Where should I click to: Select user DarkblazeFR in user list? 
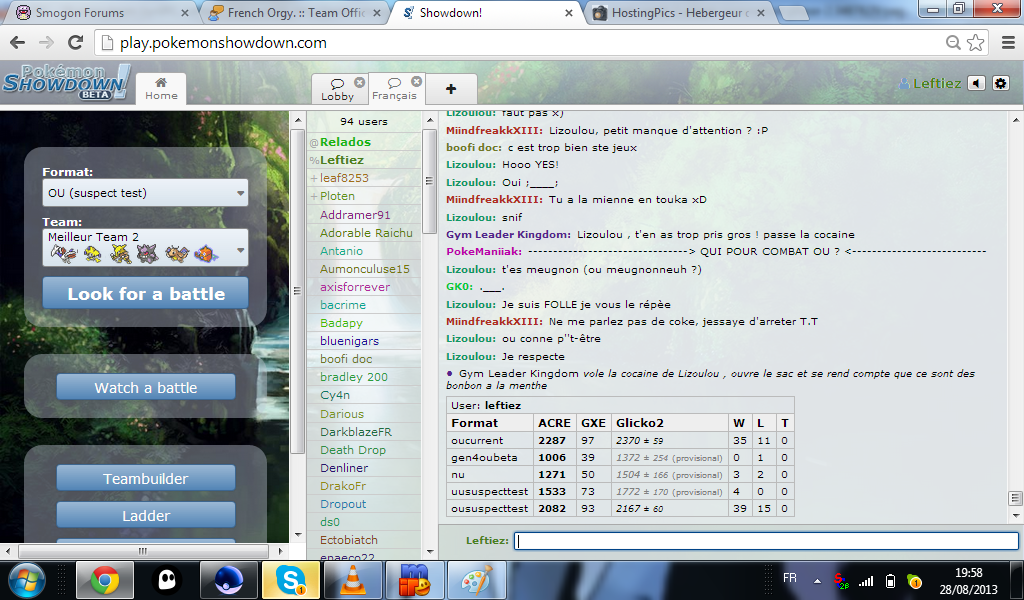click(x=355, y=432)
